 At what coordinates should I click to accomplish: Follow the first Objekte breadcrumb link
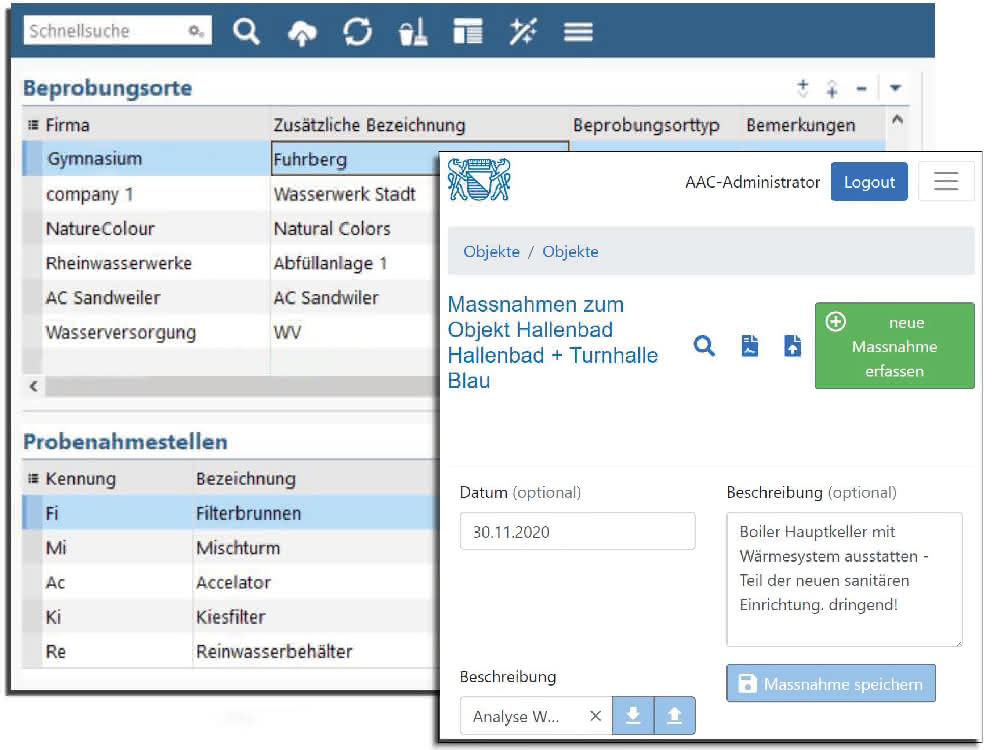click(x=492, y=251)
